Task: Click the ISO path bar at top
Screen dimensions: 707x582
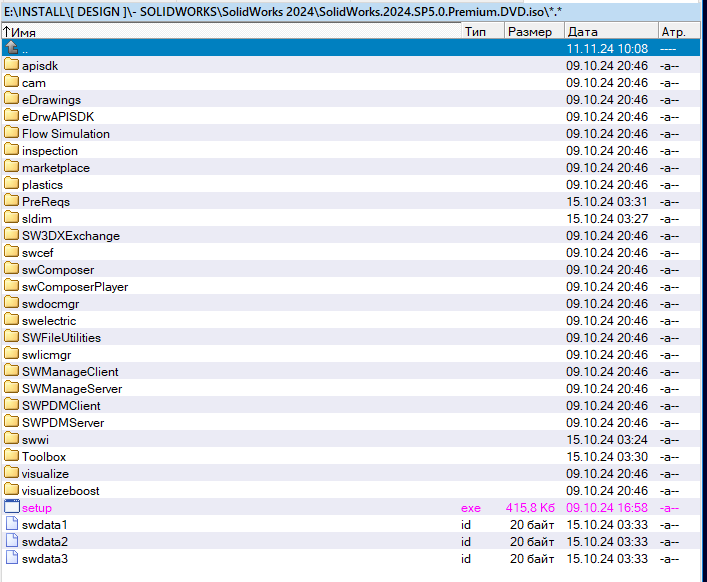Action: (x=351, y=11)
